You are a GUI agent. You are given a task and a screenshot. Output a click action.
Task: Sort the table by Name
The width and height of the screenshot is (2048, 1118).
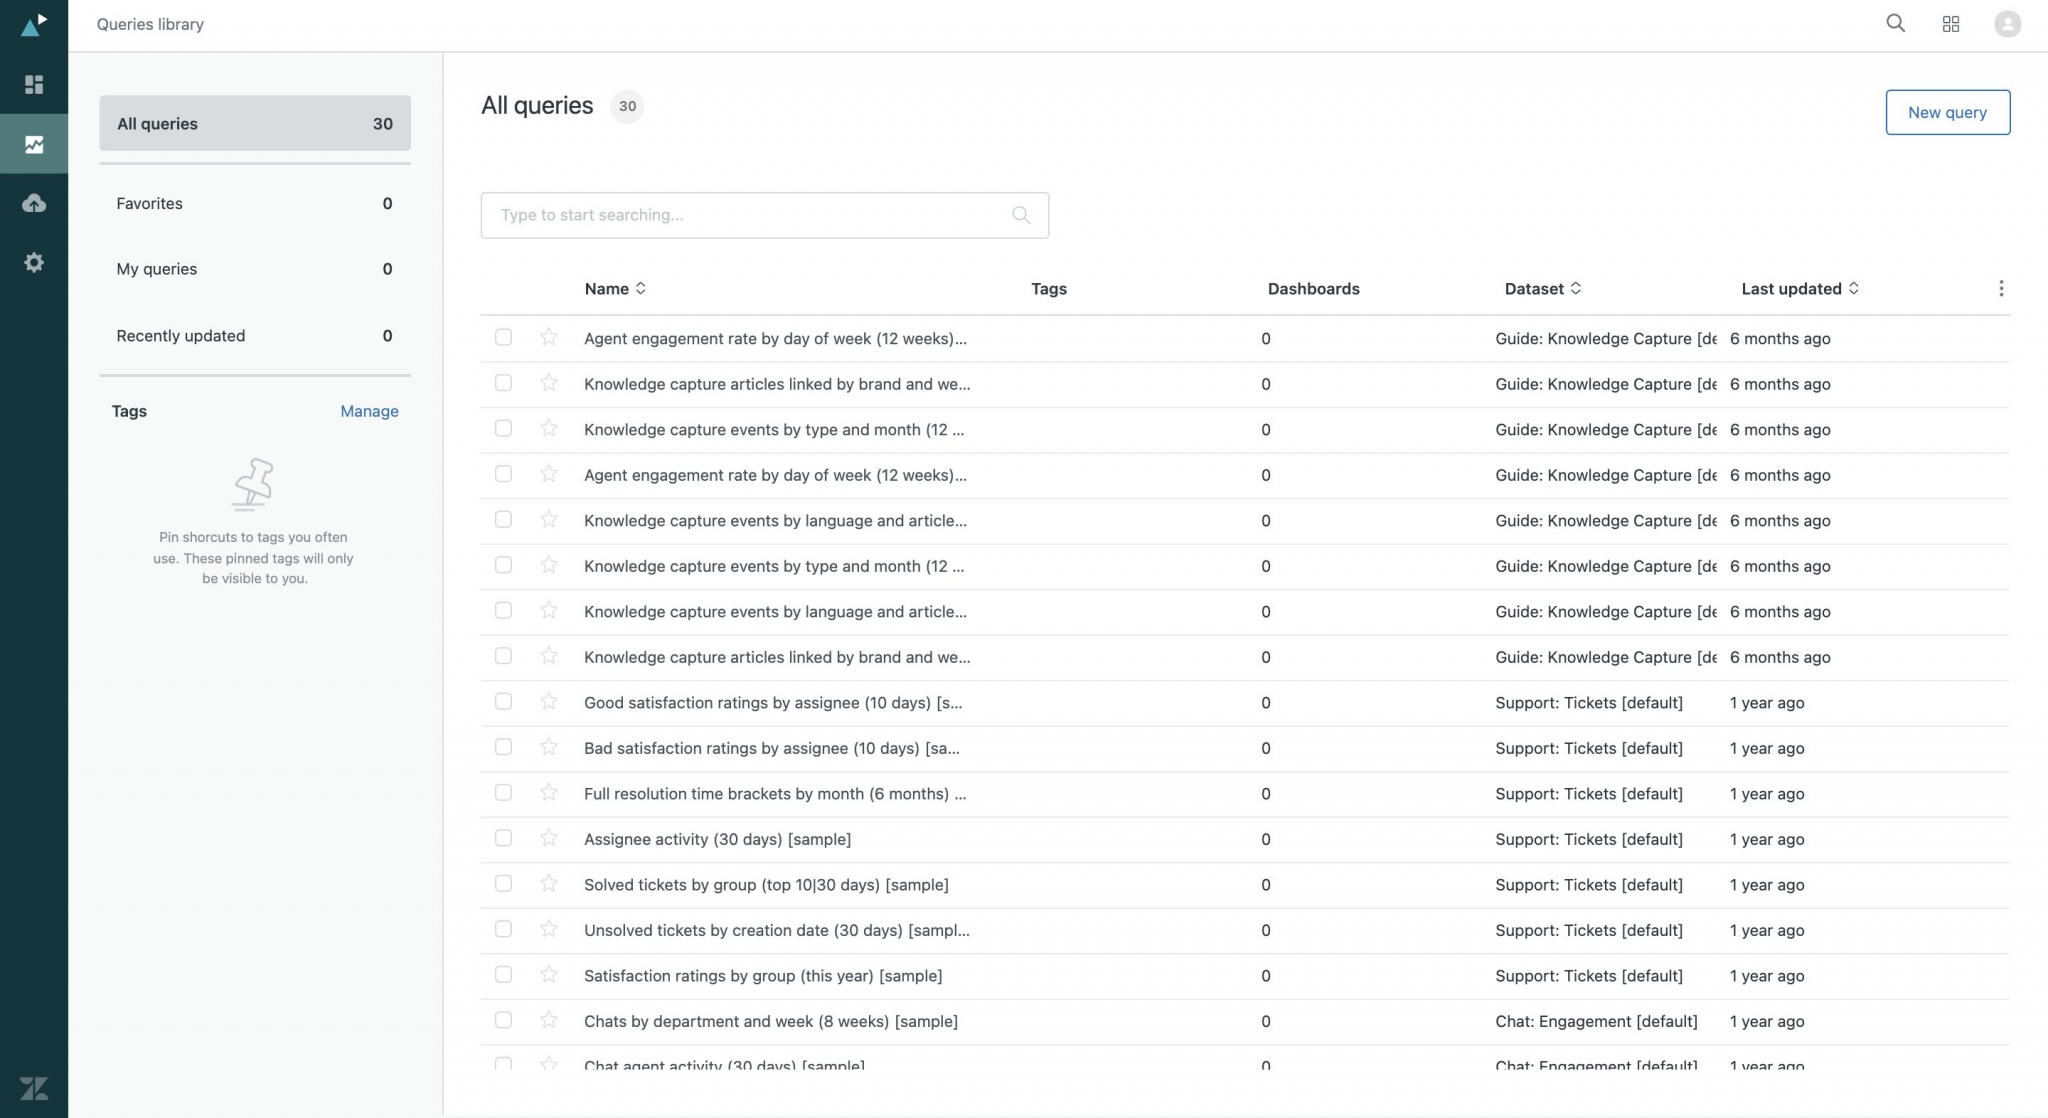coord(613,288)
